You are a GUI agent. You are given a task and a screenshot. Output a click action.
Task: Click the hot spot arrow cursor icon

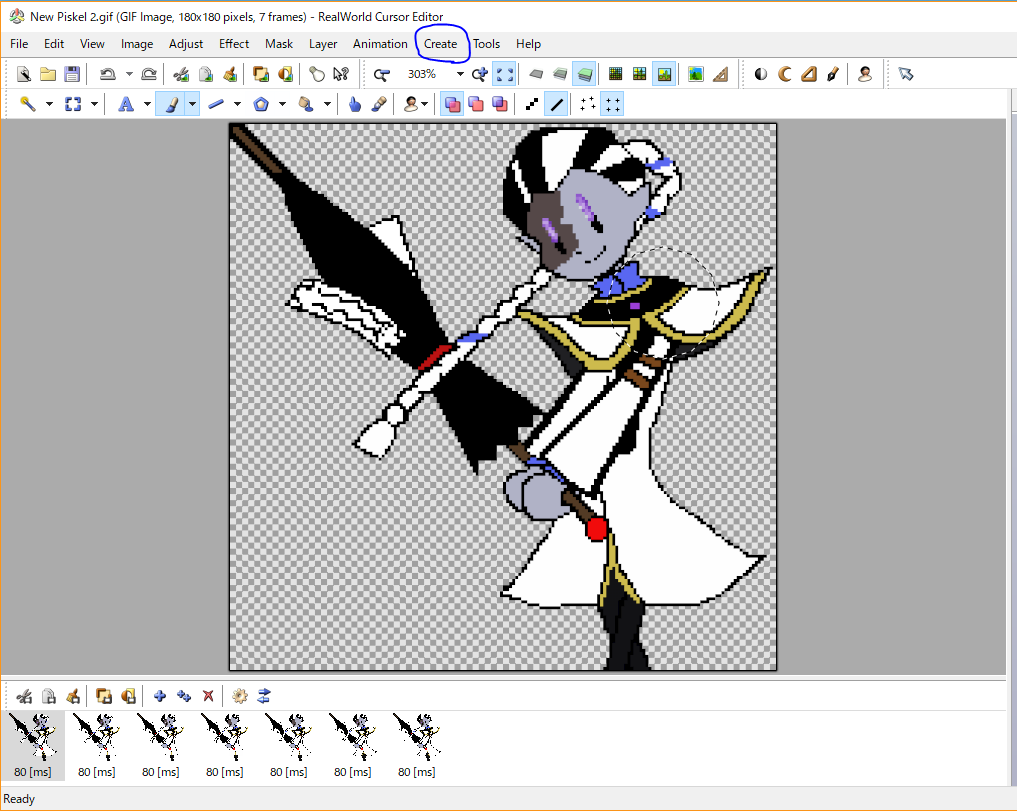905,74
